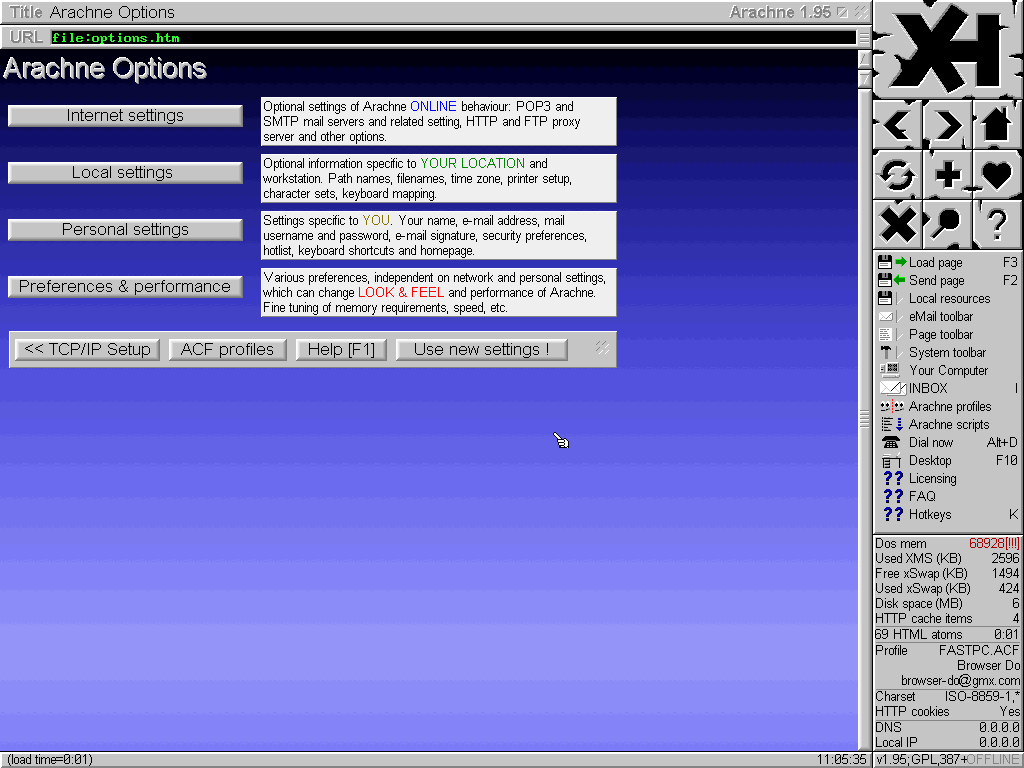The width and height of the screenshot is (1024, 768).
Task: Stop loading with the X icon
Action: (x=897, y=224)
